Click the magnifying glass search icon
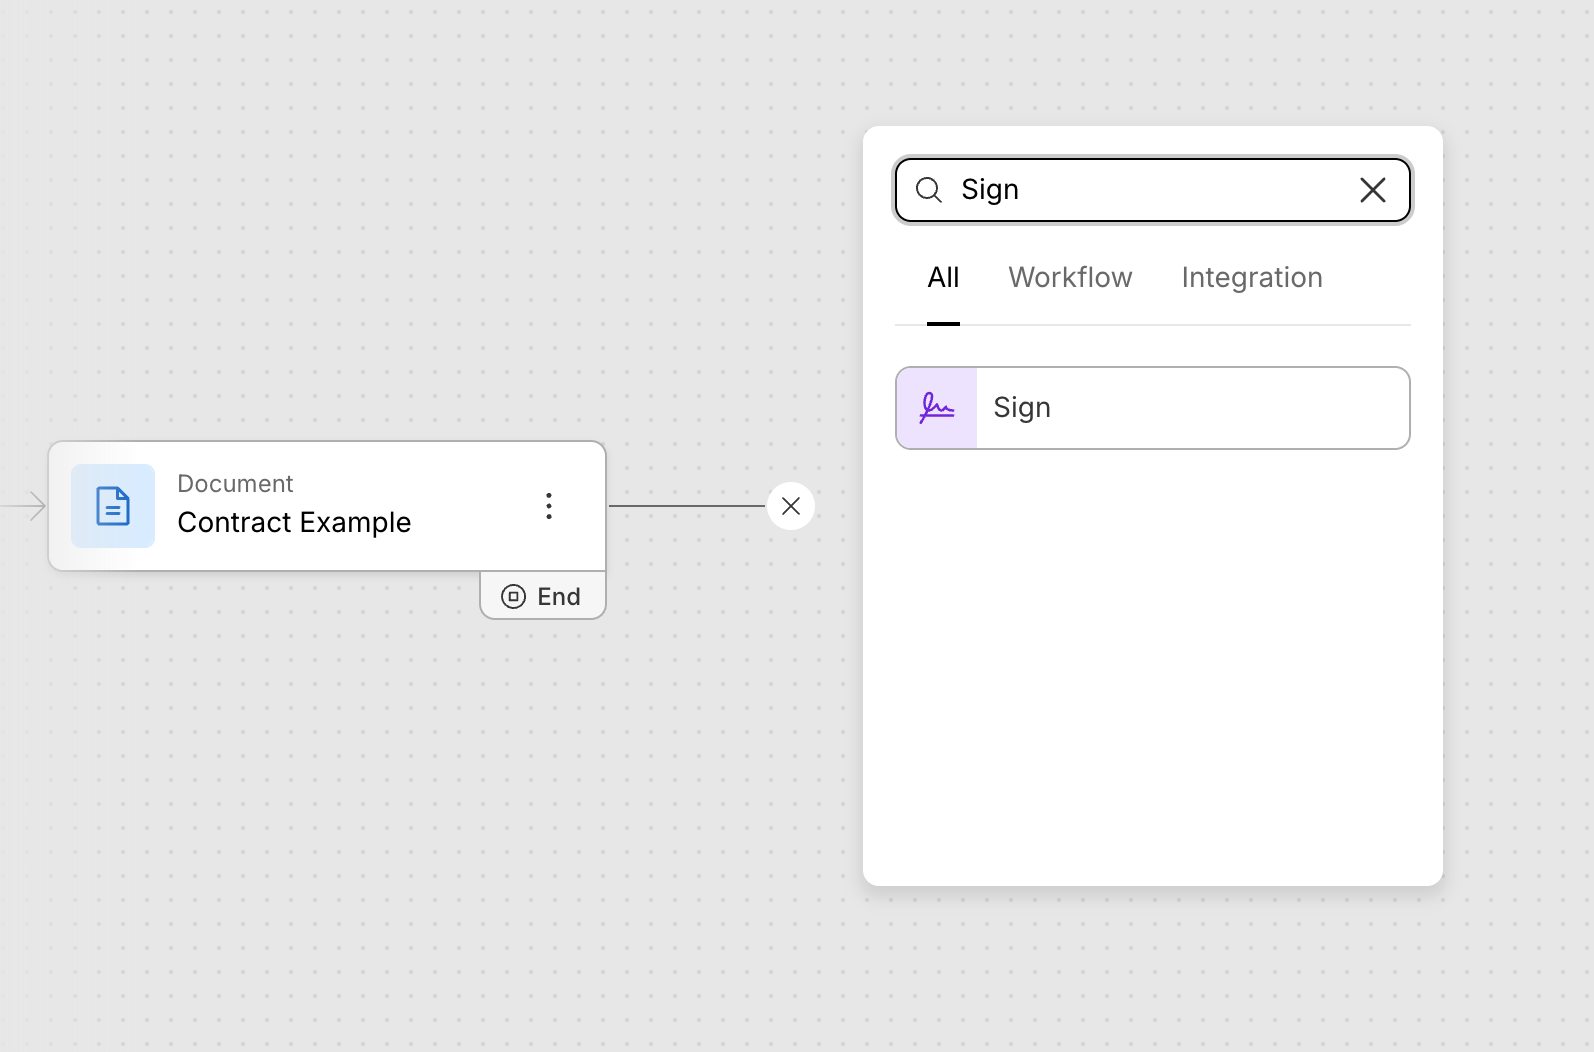This screenshot has width=1594, height=1052. point(929,190)
